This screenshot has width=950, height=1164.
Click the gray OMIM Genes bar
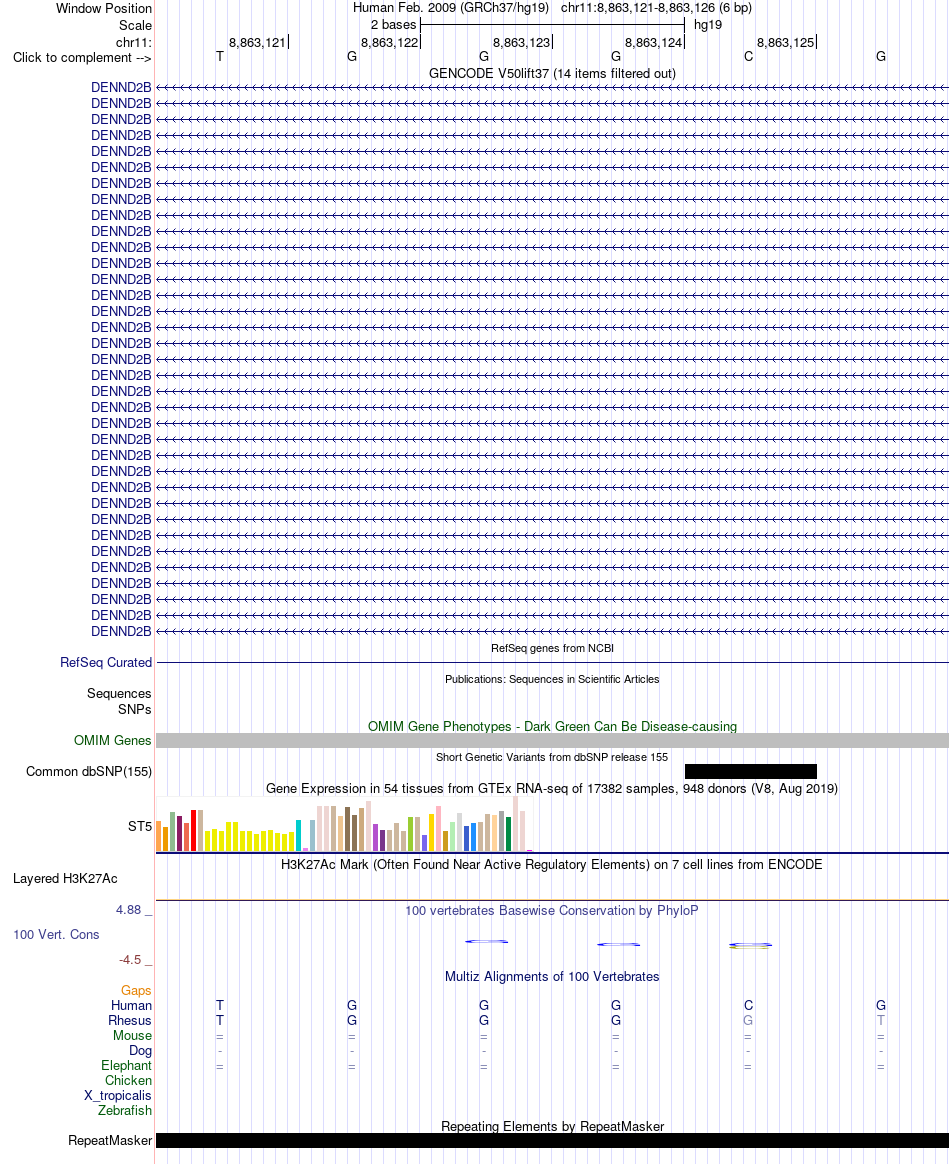[552, 740]
